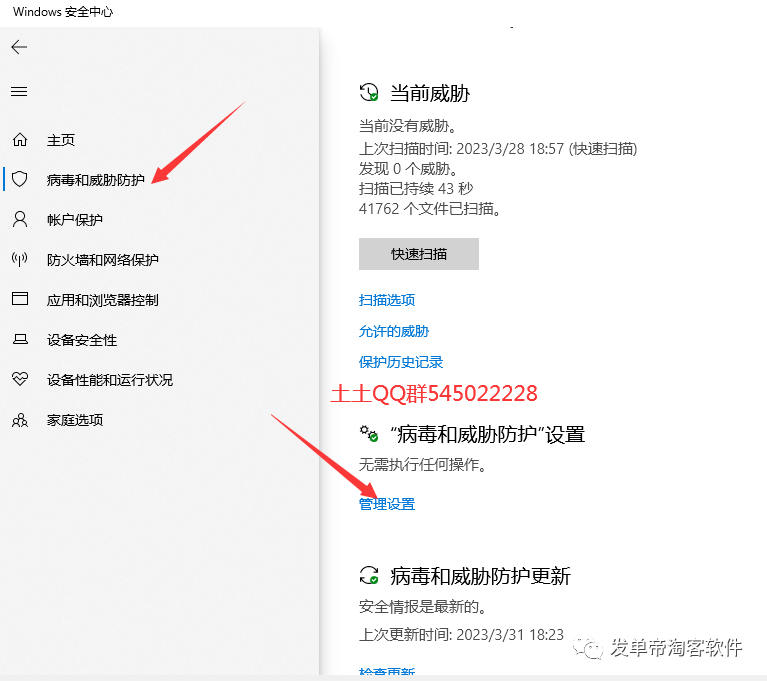Viewport: 767px width, 681px height.
Task: Open 防火墙和网络保护 section
Action: coord(103,260)
